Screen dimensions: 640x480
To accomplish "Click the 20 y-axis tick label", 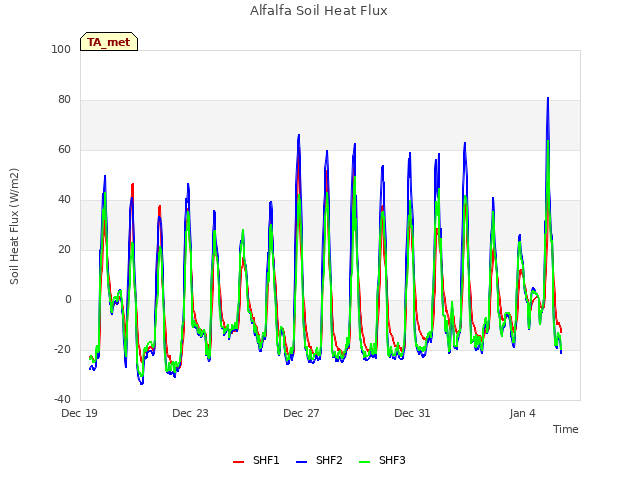I will [64, 249].
